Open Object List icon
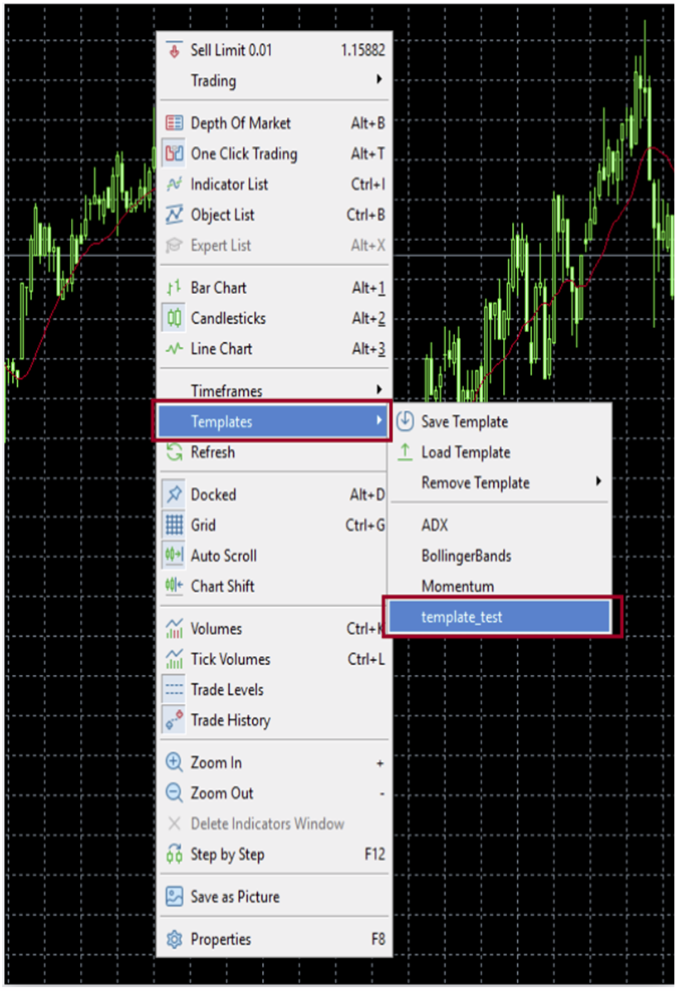Screen dimensions: 676x991 tap(174, 215)
